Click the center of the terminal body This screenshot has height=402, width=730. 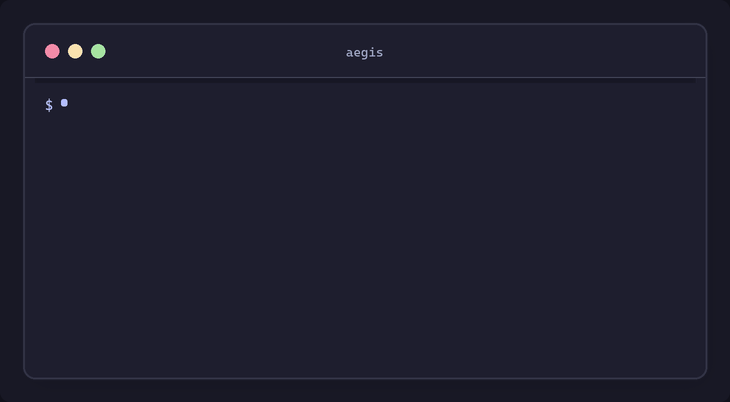pos(365,228)
